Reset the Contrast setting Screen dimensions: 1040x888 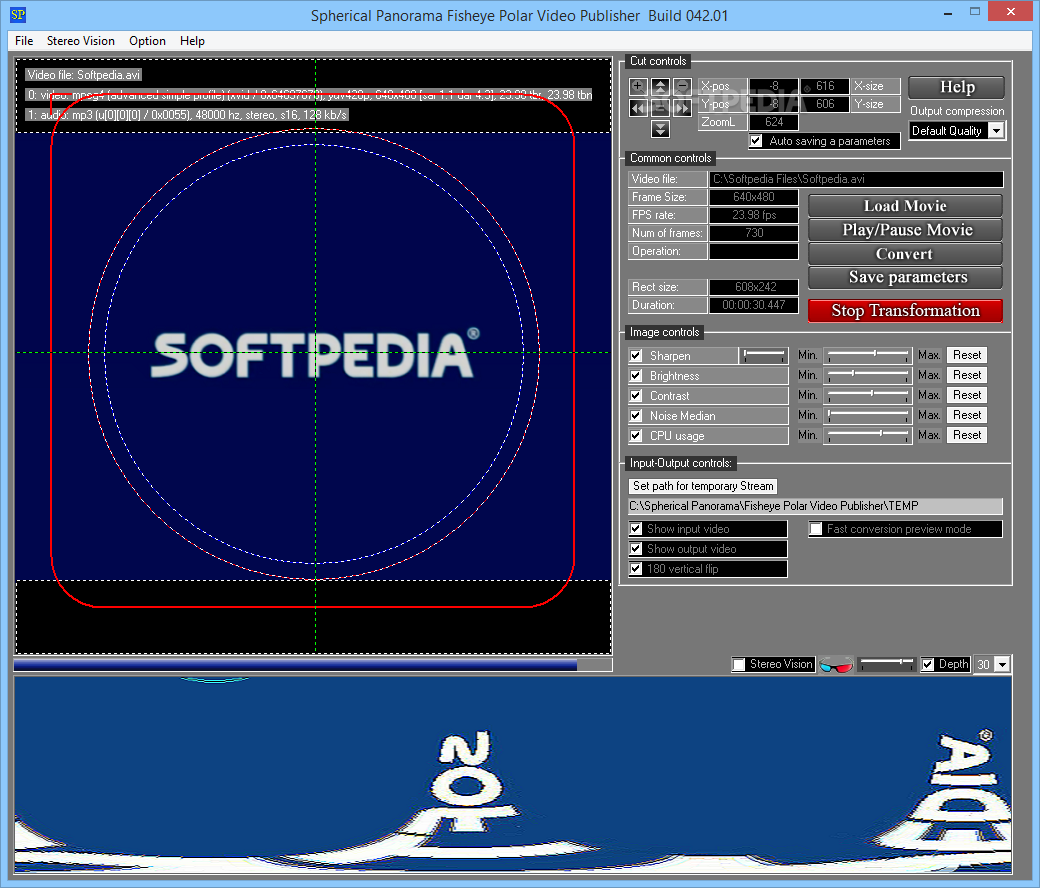[966, 395]
